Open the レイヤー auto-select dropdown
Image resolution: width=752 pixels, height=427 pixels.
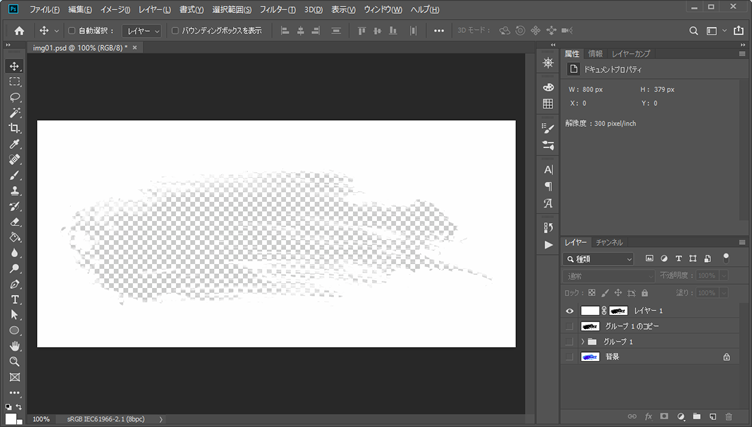point(142,31)
